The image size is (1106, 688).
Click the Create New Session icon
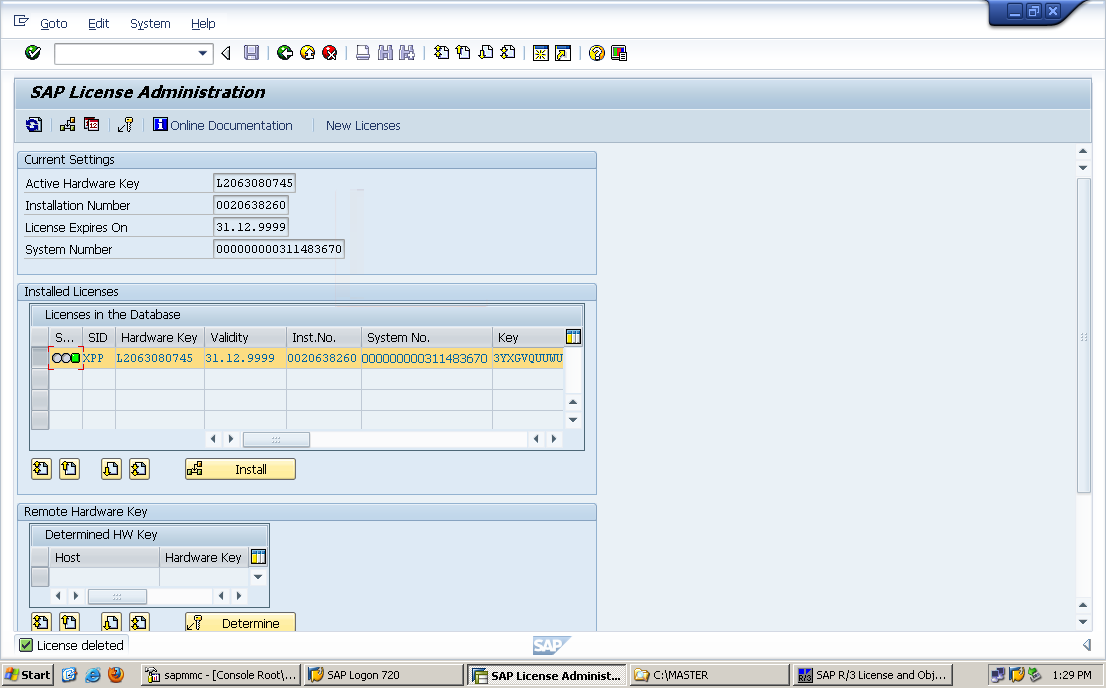tap(541, 53)
